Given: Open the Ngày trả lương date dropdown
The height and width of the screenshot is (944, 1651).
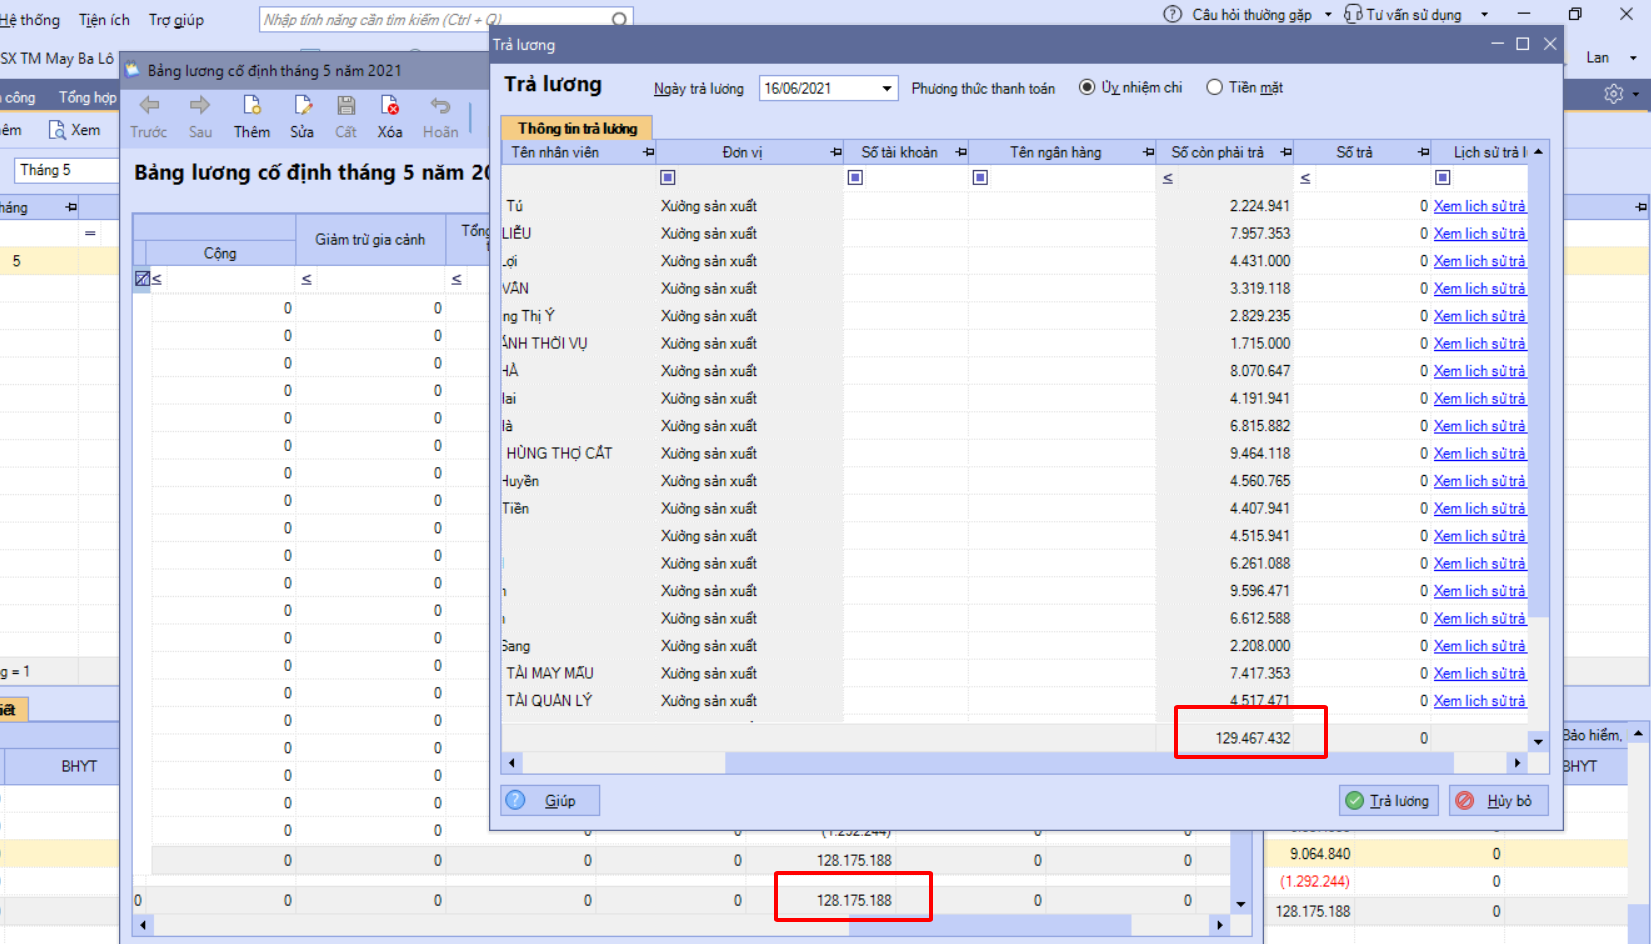Looking at the screenshot, I should (x=886, y=88).
